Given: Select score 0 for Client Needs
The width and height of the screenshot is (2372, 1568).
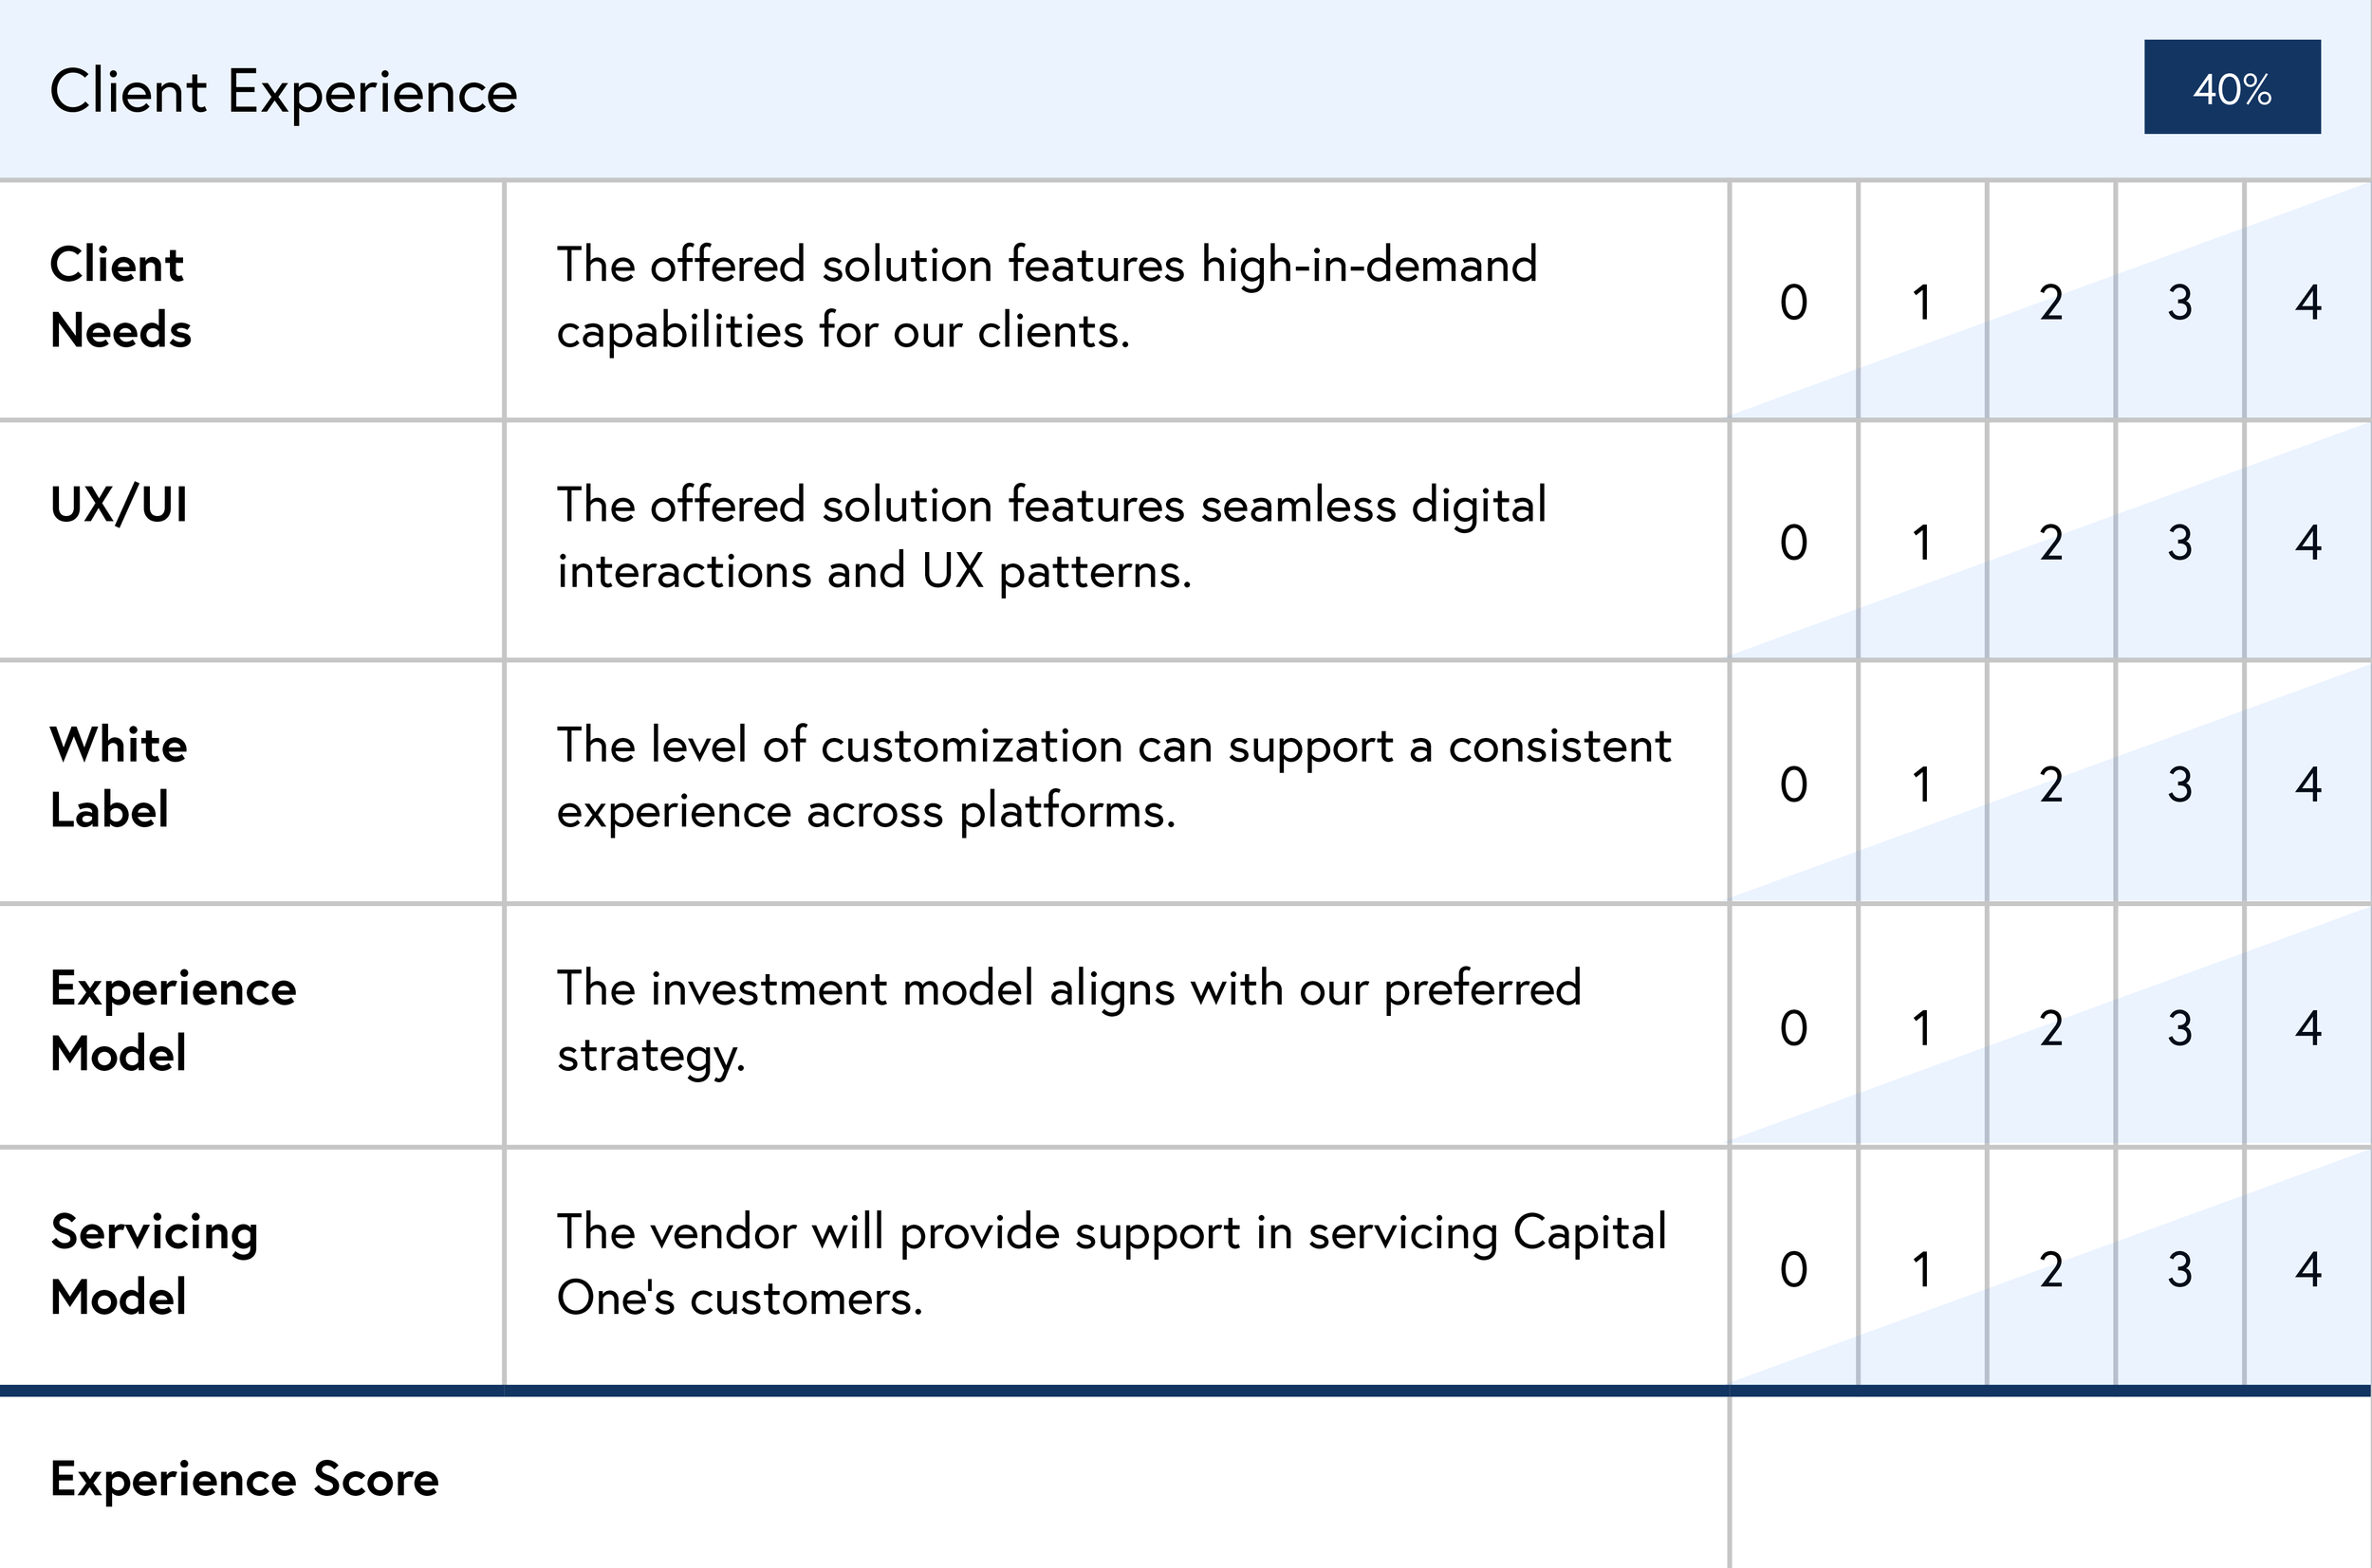Looking at the screenshot, I should point(1793,302).
